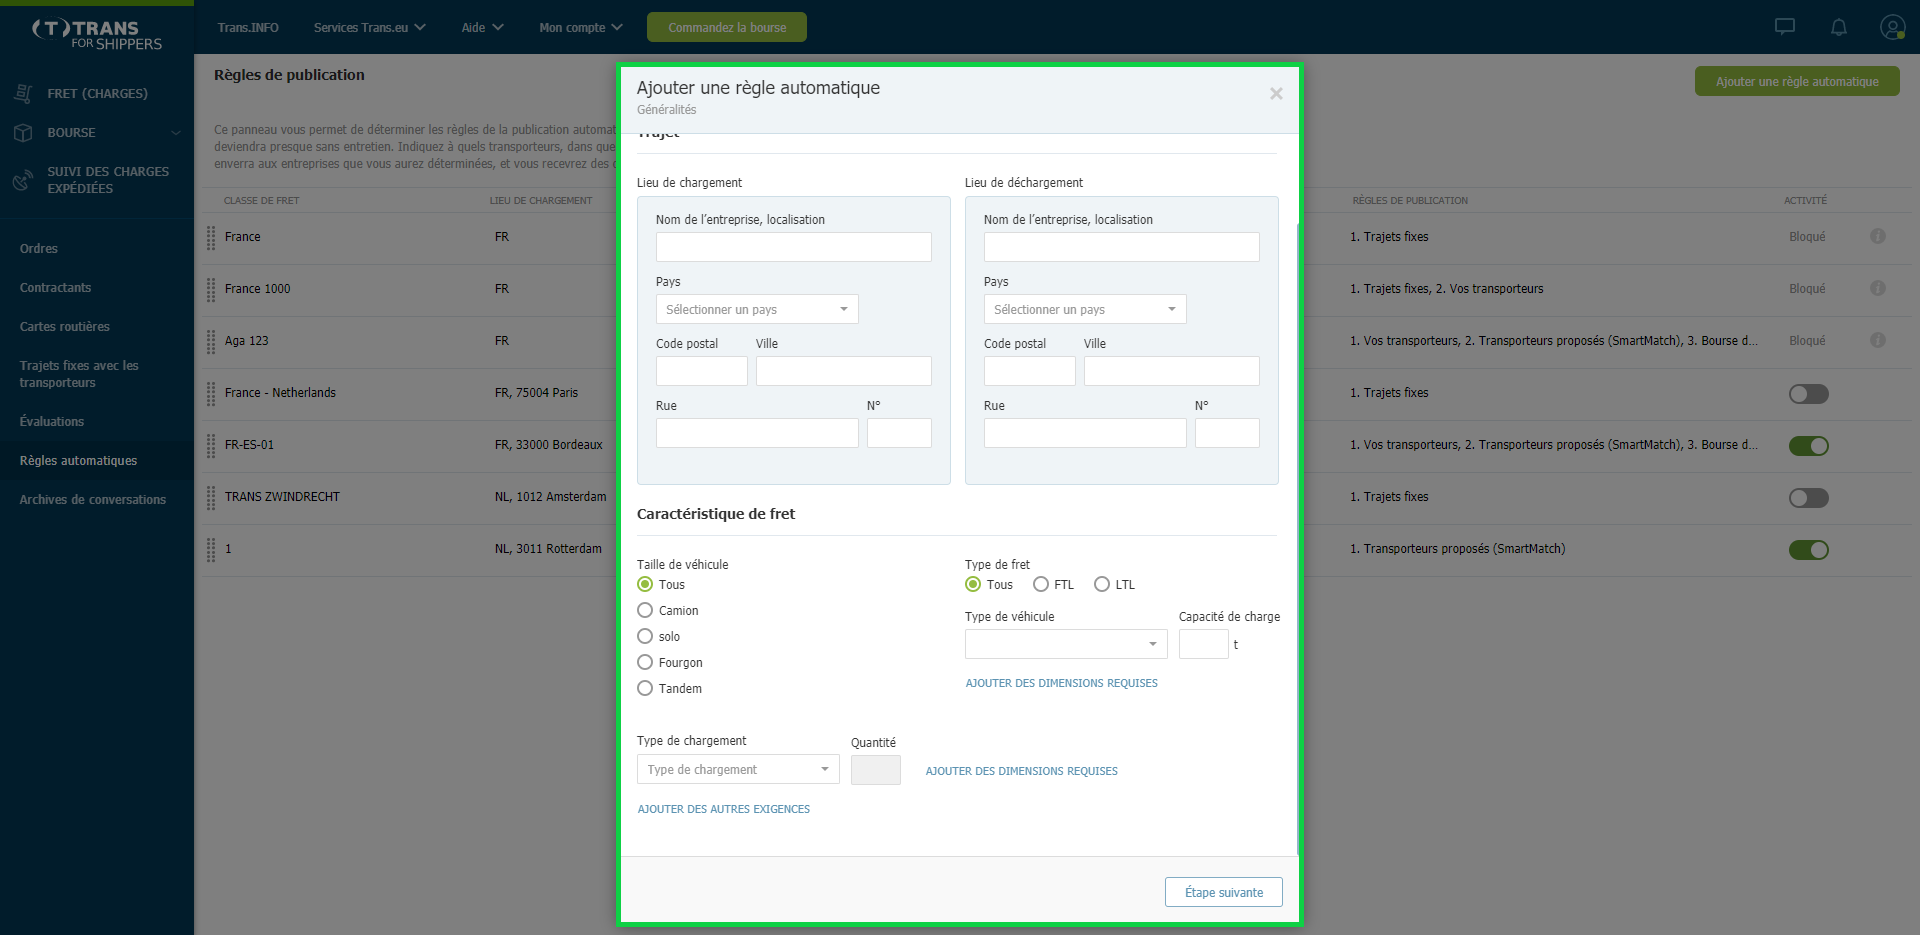Viewport: 1920px width, 935px height.
Task: Select Tous freight type radio
Action: point(973,584)
